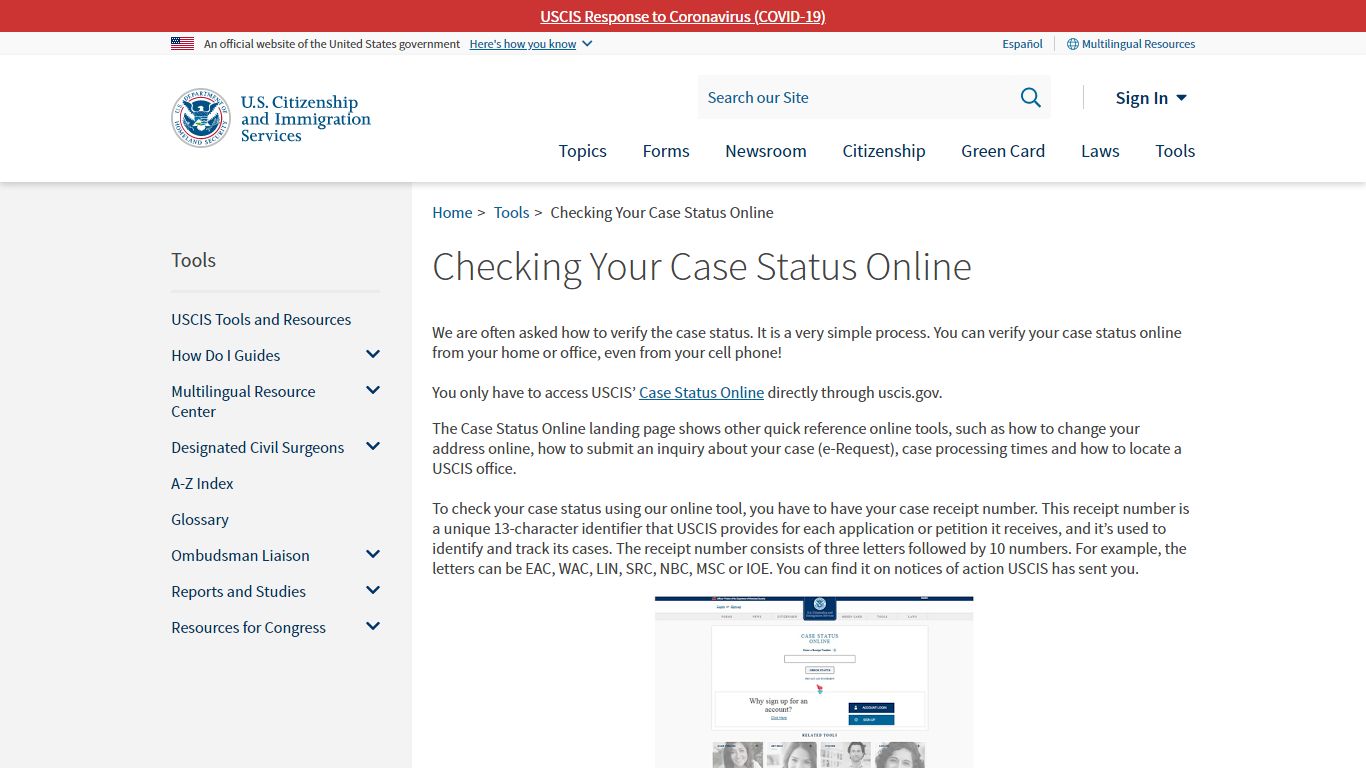Image resolution: width=1366 pixels, height=768 pixels.
Task: Switch to Español
Action: point(1022,44)
